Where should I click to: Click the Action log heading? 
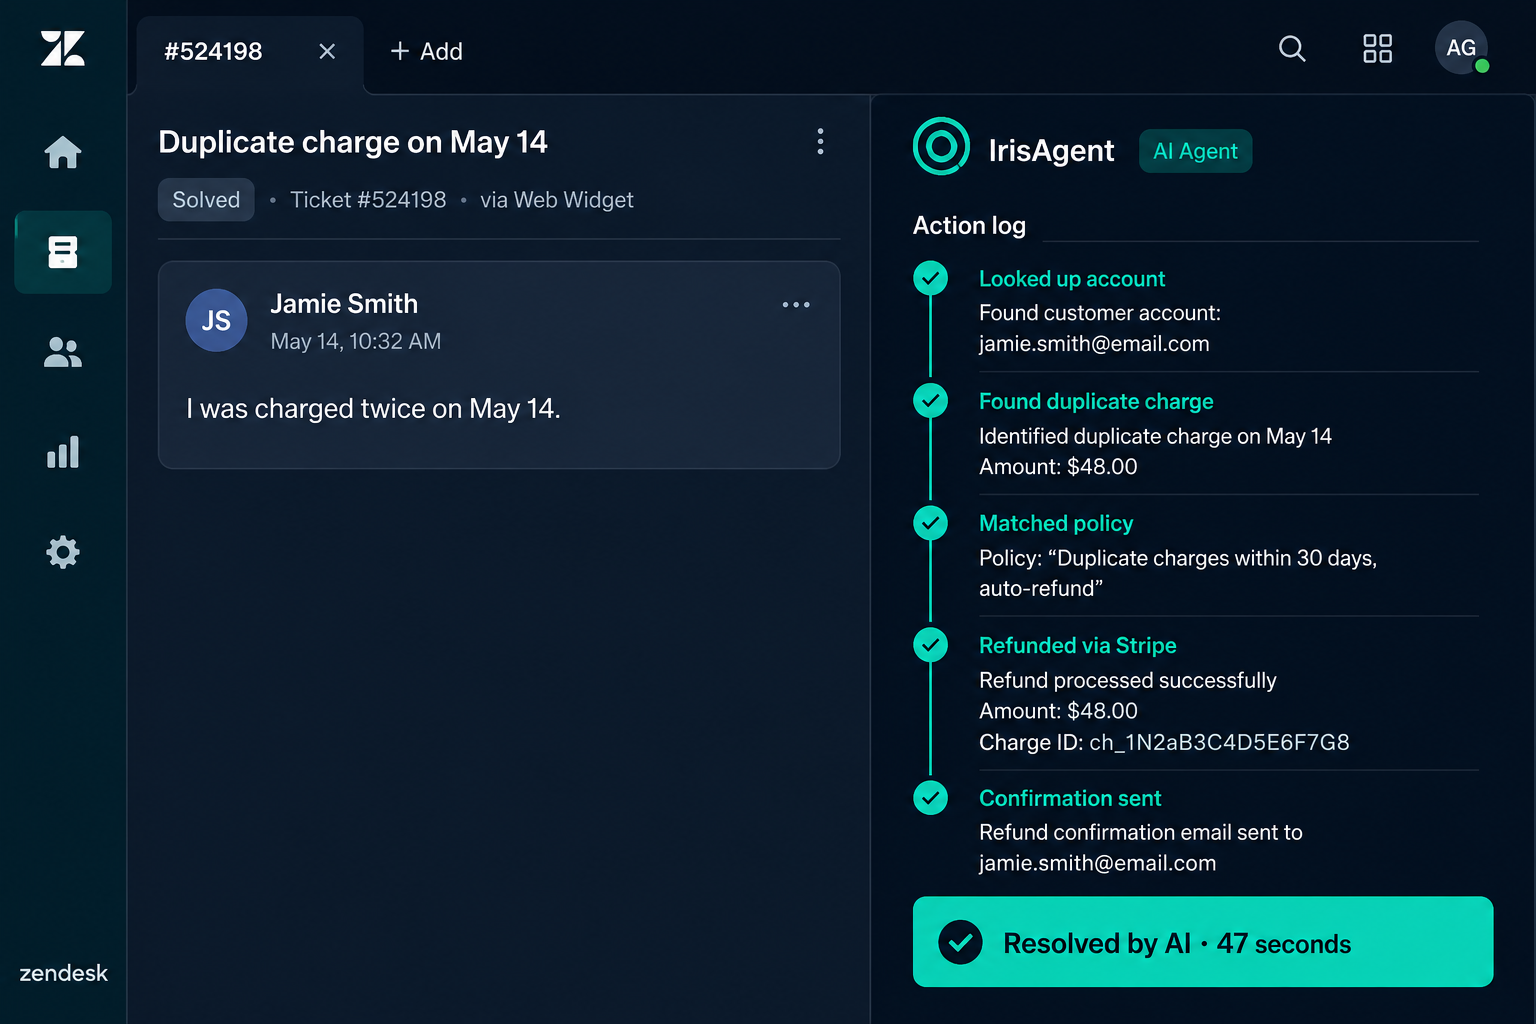click(x=969, y=226)
